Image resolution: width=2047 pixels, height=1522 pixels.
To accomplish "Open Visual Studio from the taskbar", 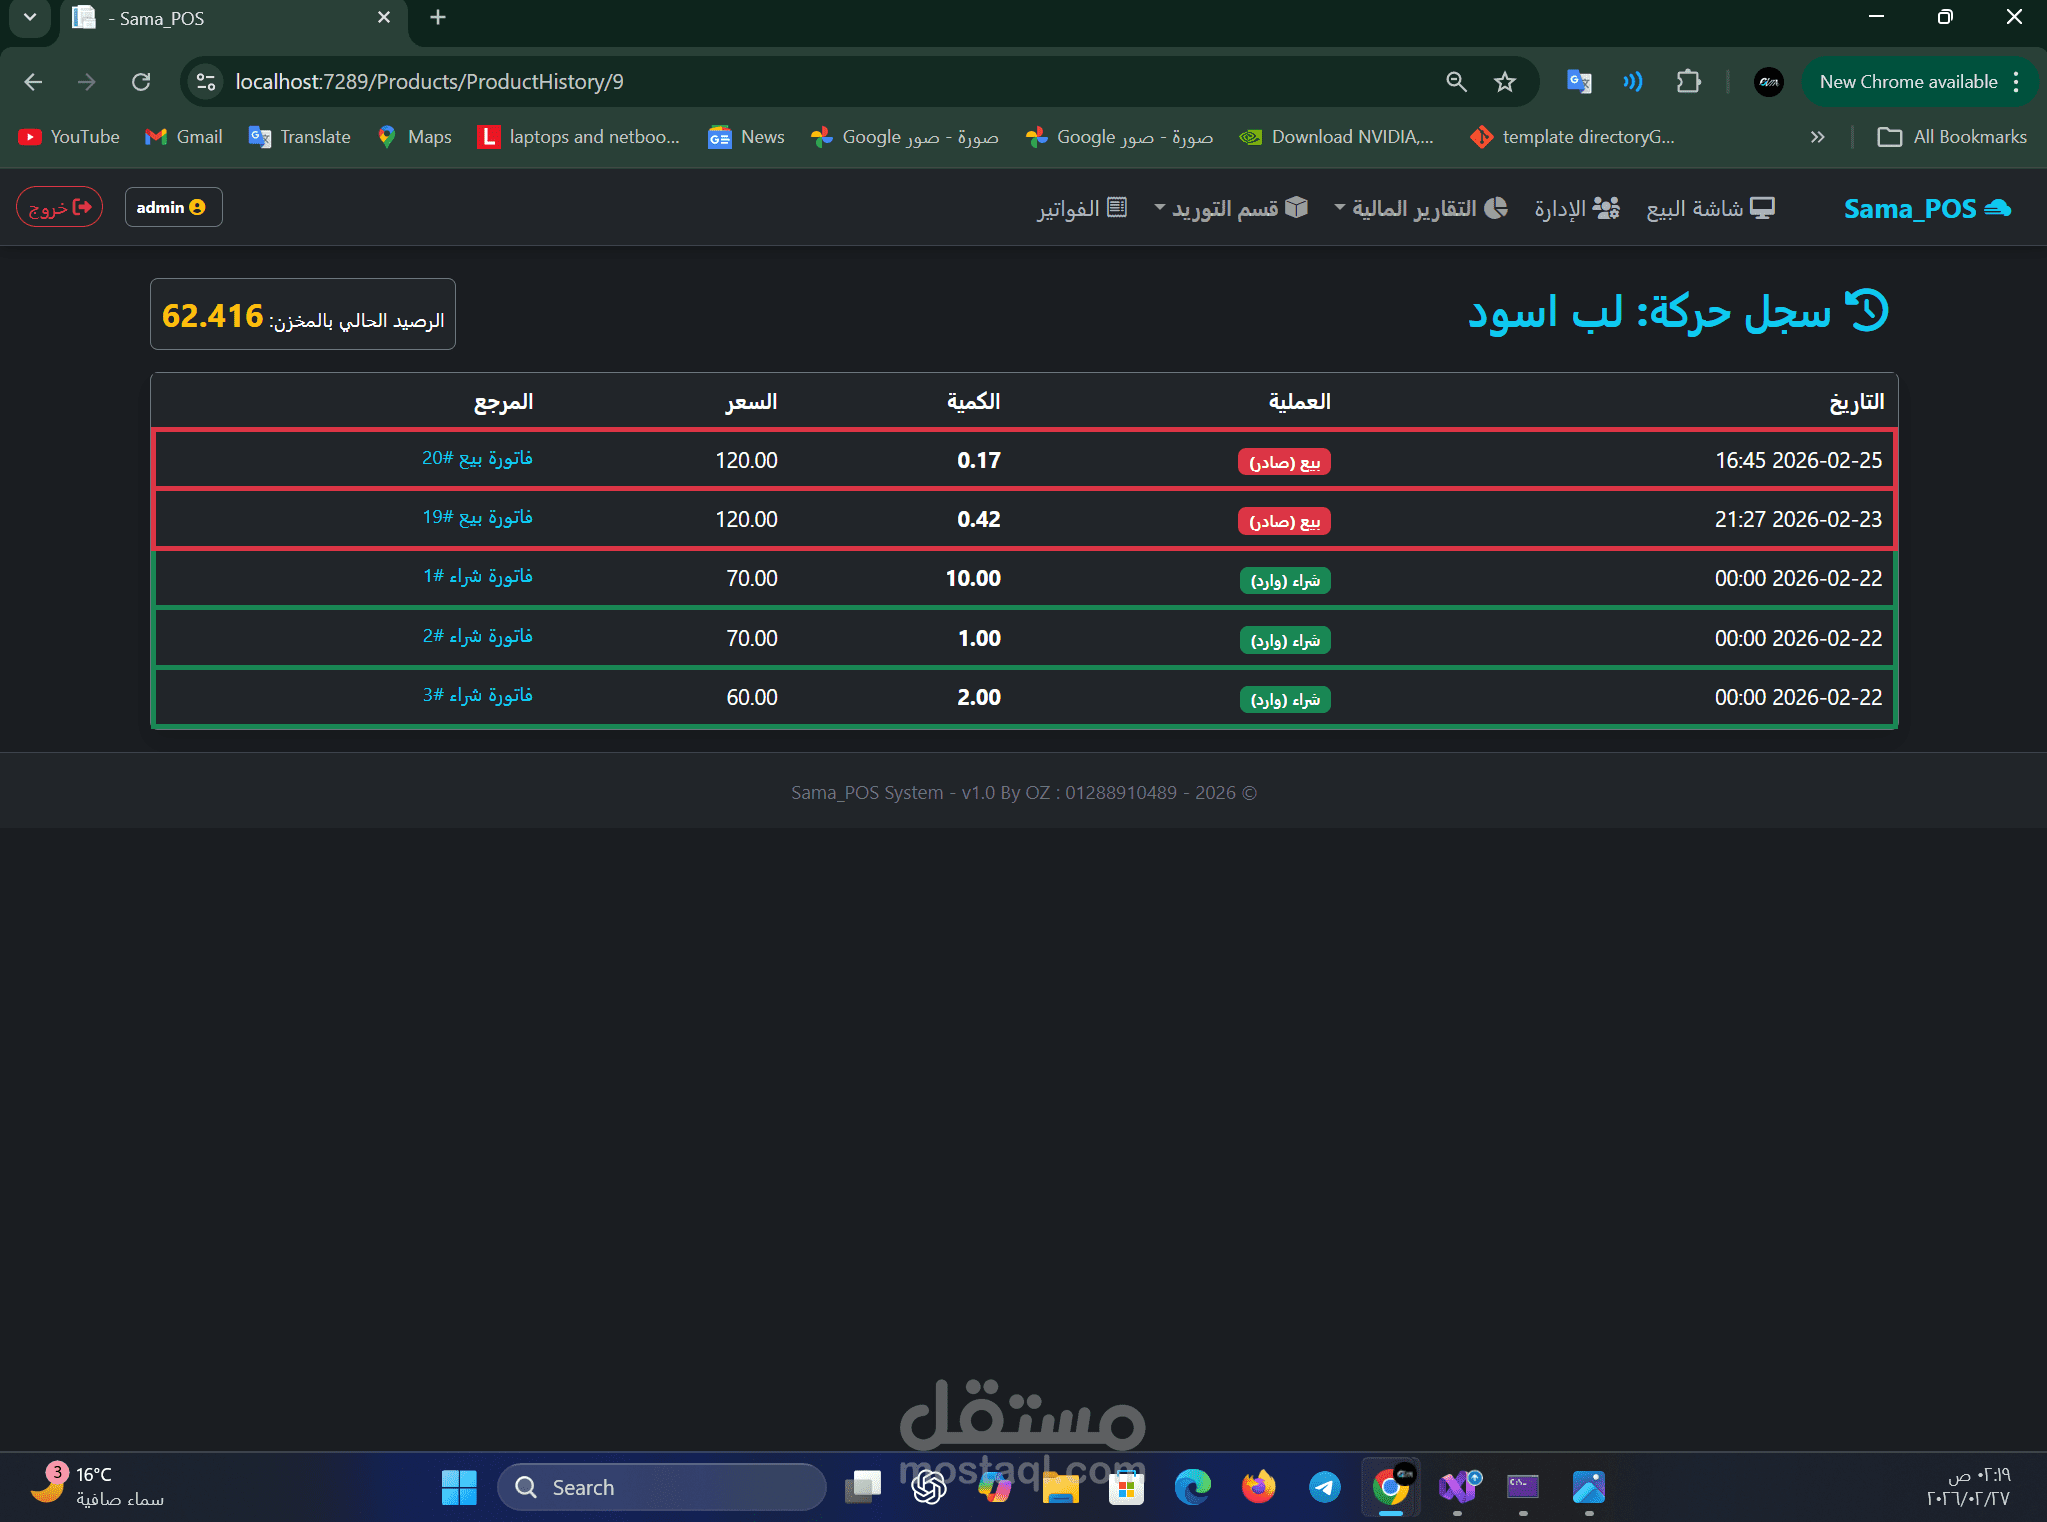I will coord(1458,1487).
